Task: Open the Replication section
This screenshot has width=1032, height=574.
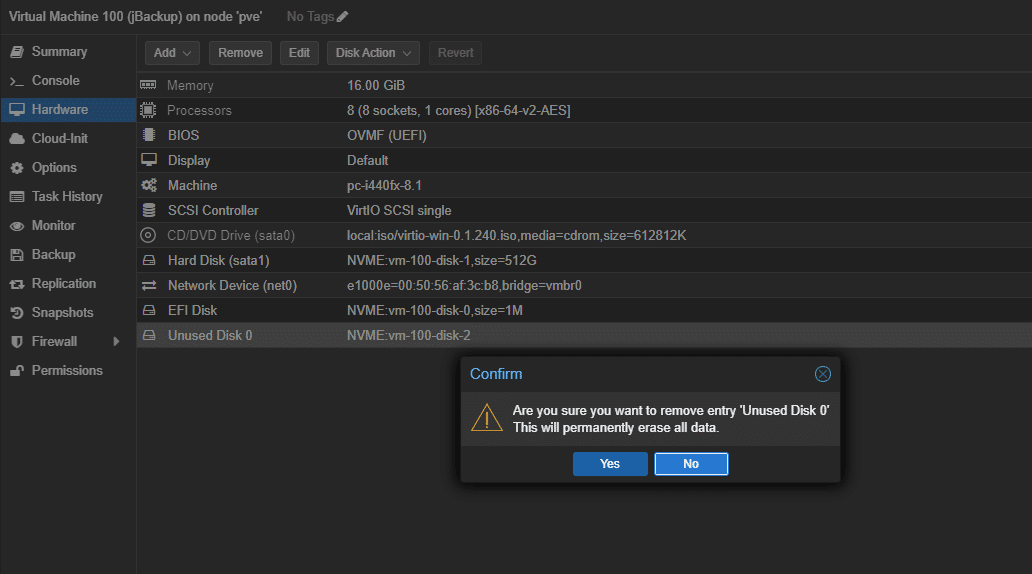Action: coord(68,283)
